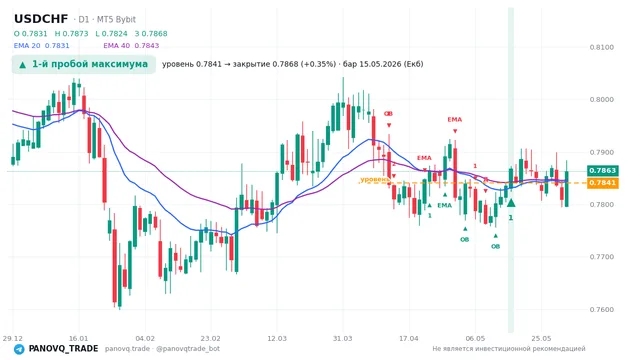This screenshot has width=640, height=360.
Task: Select the high value H 0.7873
Action: pos(71,34)
